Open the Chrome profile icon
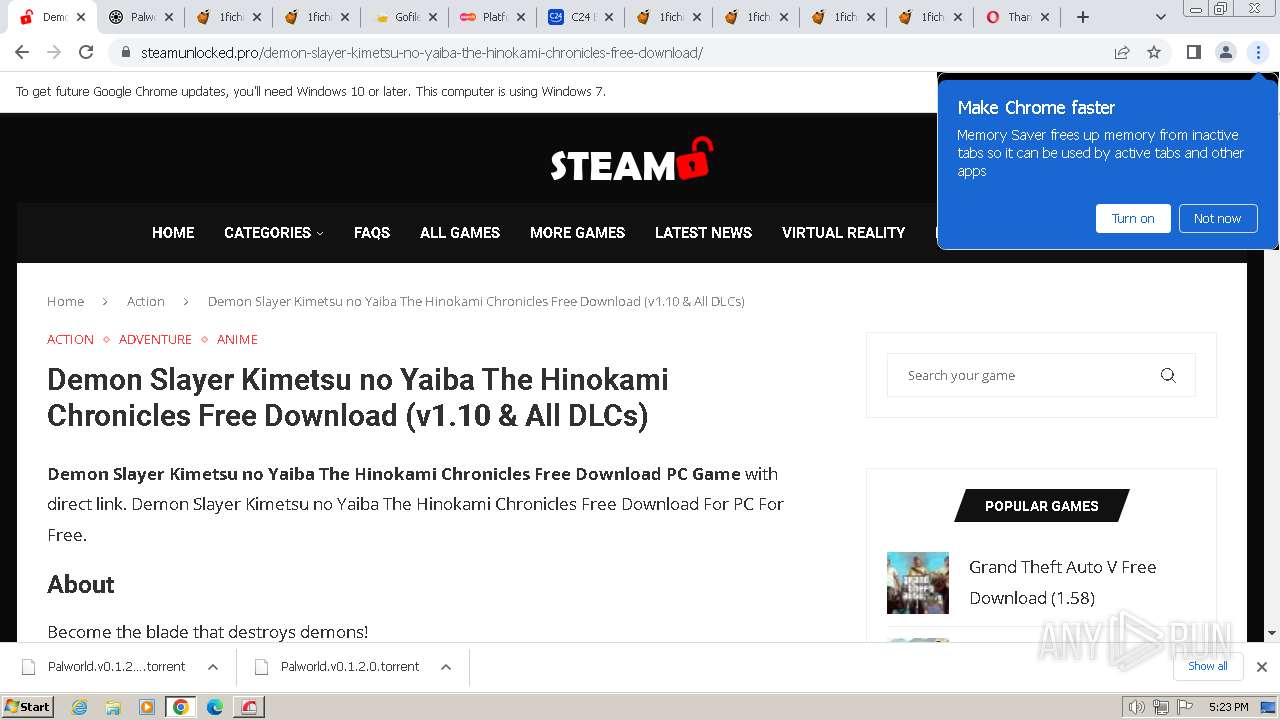Viewport: 1280px width, 720px height. [1225, 52]
